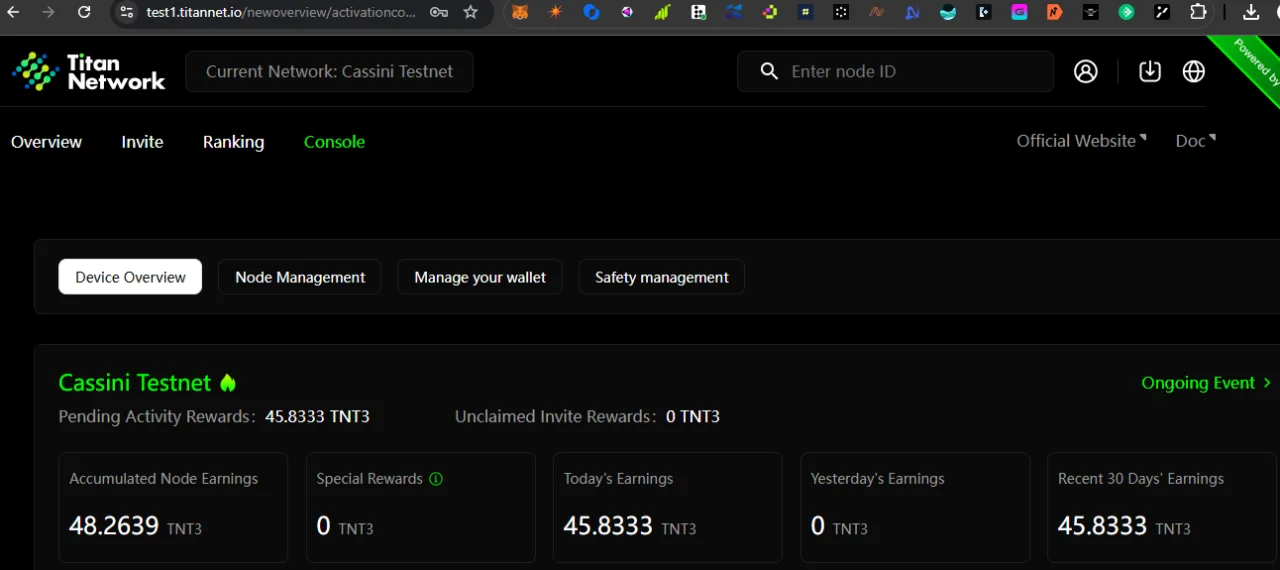Reload the page with the refresh icon
Screen dimensions: 1280x570
pyautogui.click(x=84, y=12)
